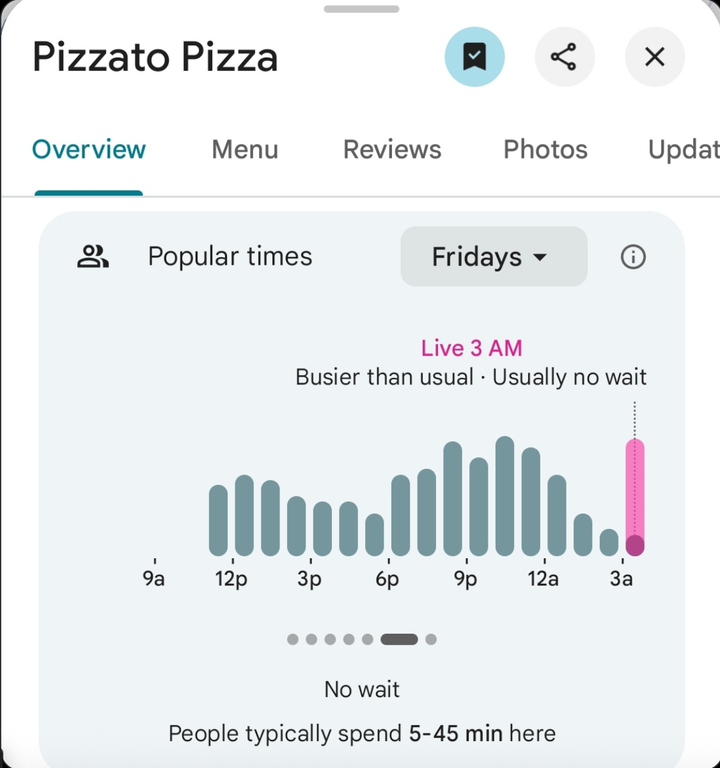Click the dropdown arrow next to Fridays
The image size is (720, 768).
[540, 258]
